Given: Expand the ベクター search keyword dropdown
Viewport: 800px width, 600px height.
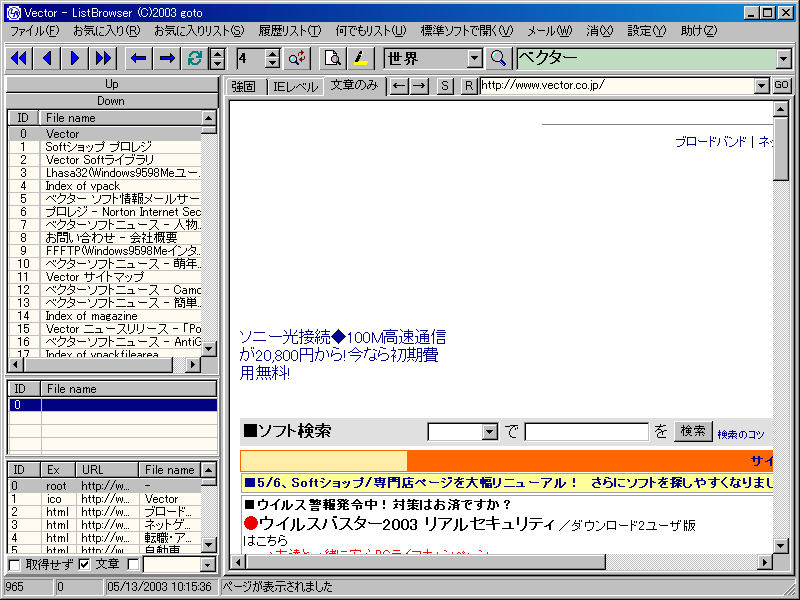Looking at the screenshot, I should tap(784, 59).
